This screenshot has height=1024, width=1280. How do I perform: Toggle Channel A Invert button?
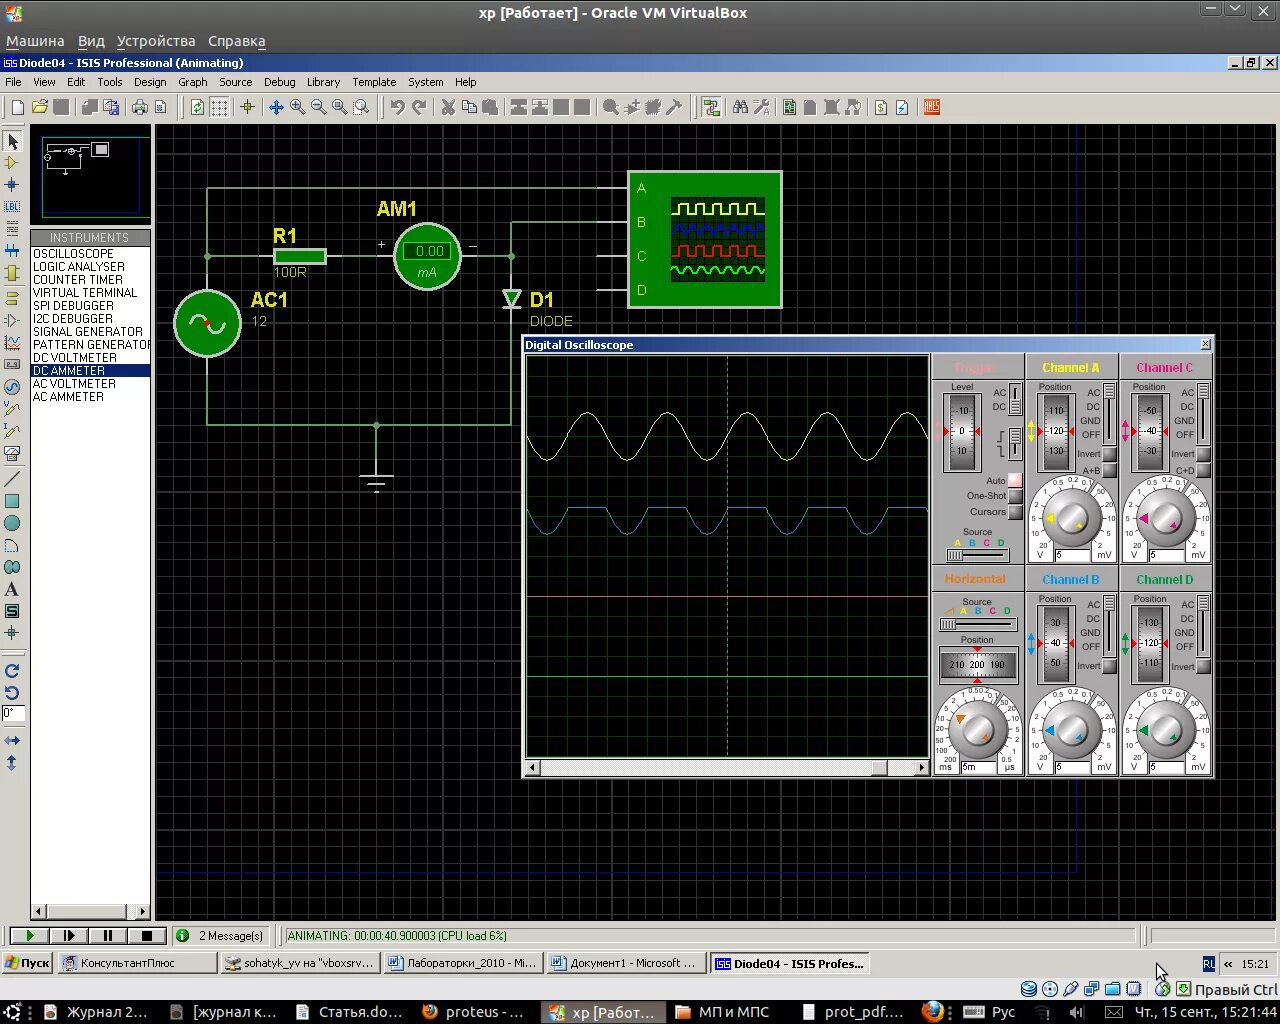[1109, 454]
